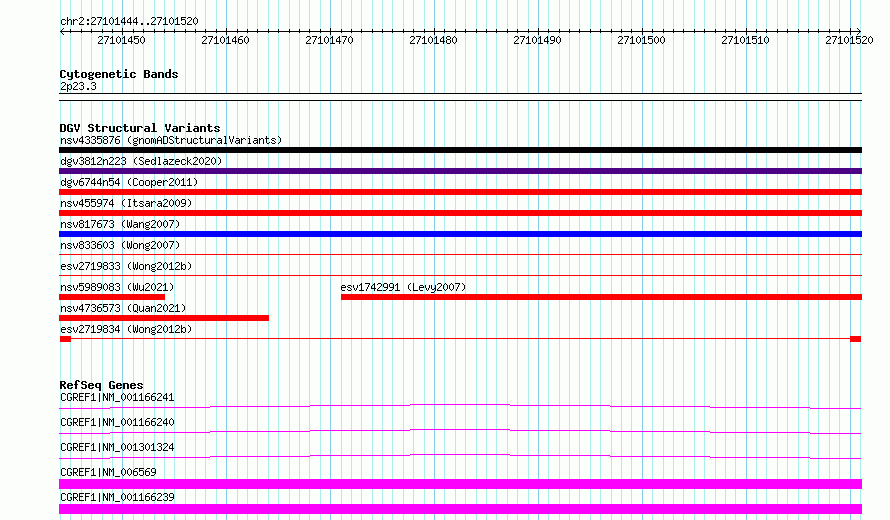Open nsv833603 Wong2007 label
The width and height of the screenshot is (890, 520).
(x=120, y=245)
